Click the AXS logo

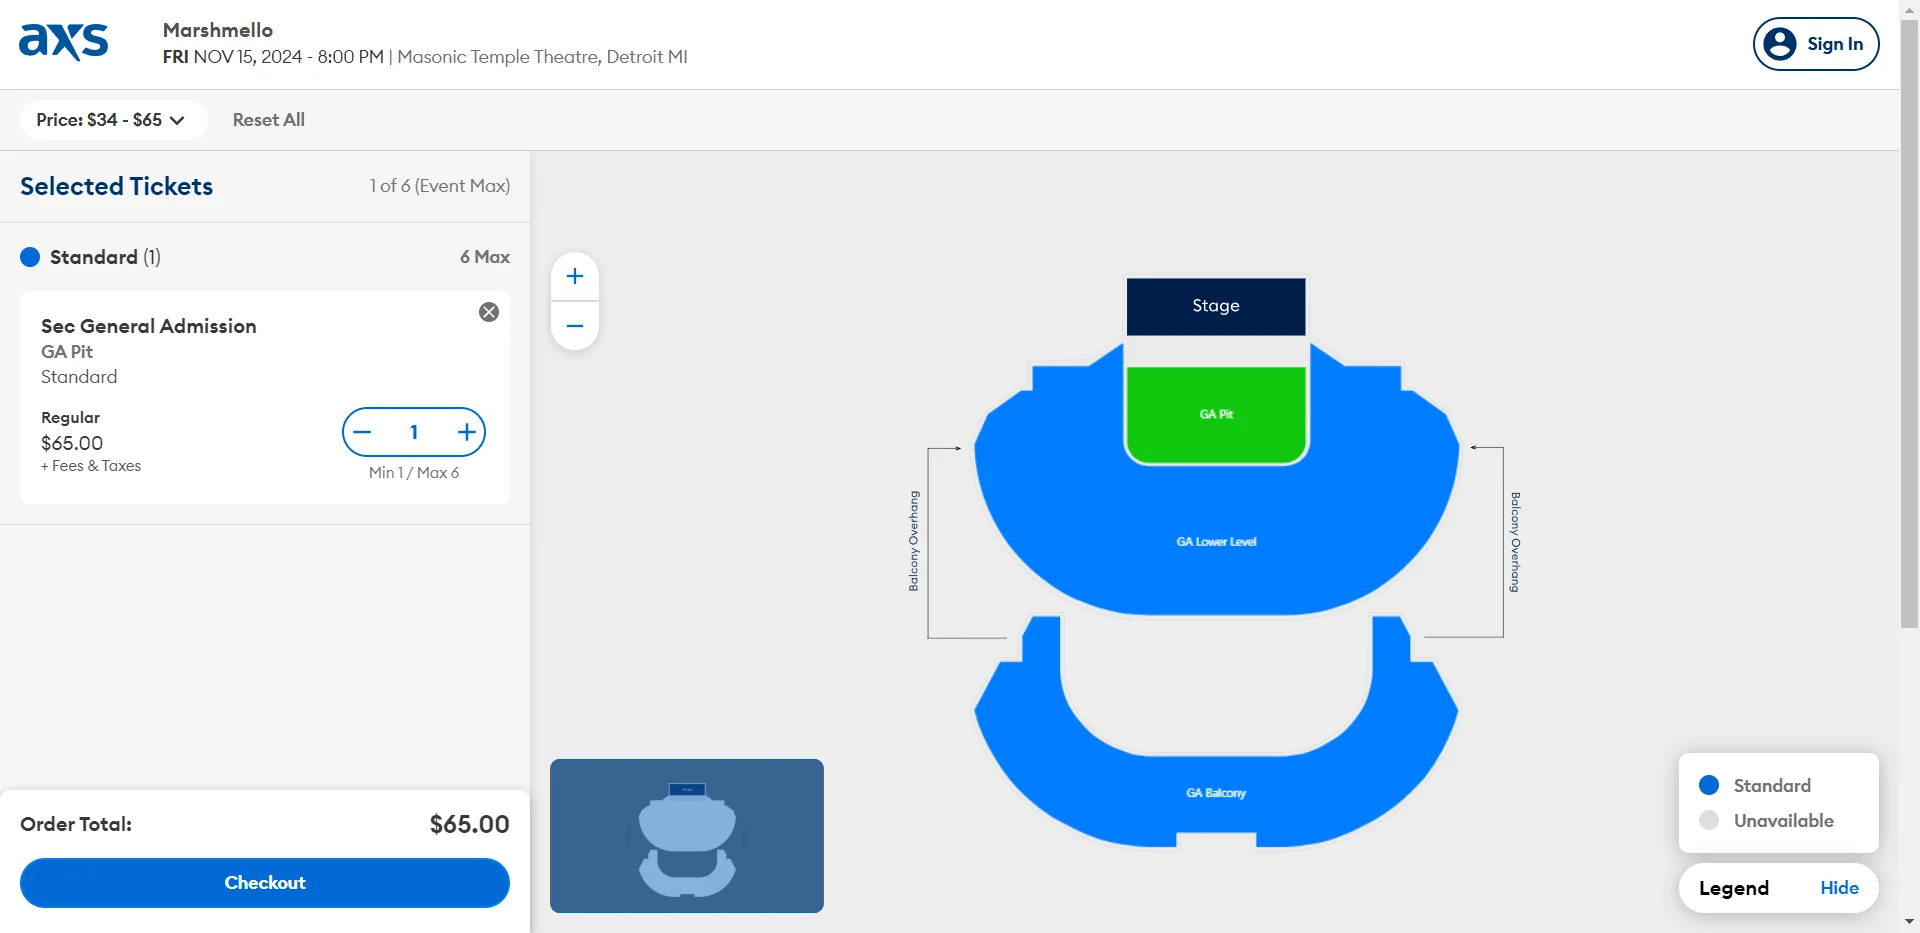pyautogui.click(x=63, y=42)
